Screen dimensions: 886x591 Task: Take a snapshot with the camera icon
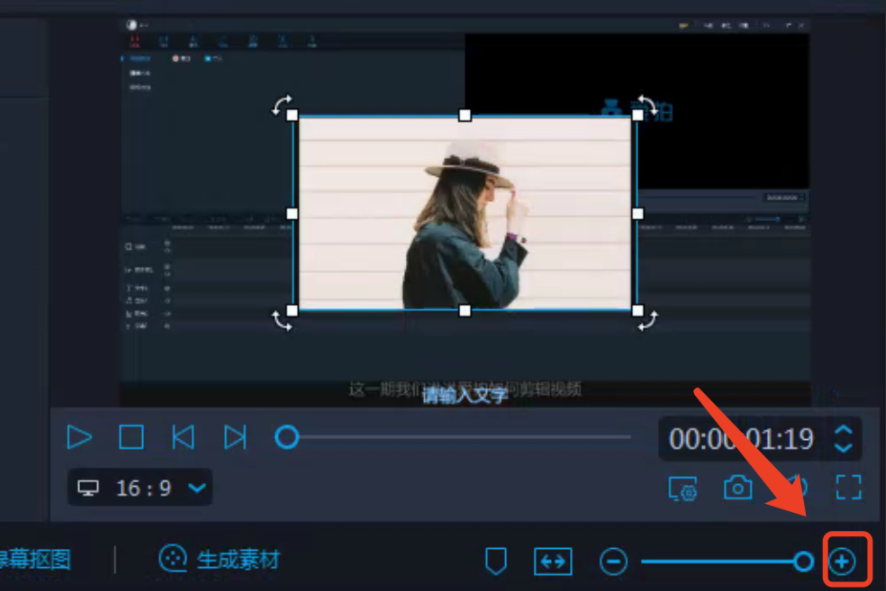tap(738, 488)
